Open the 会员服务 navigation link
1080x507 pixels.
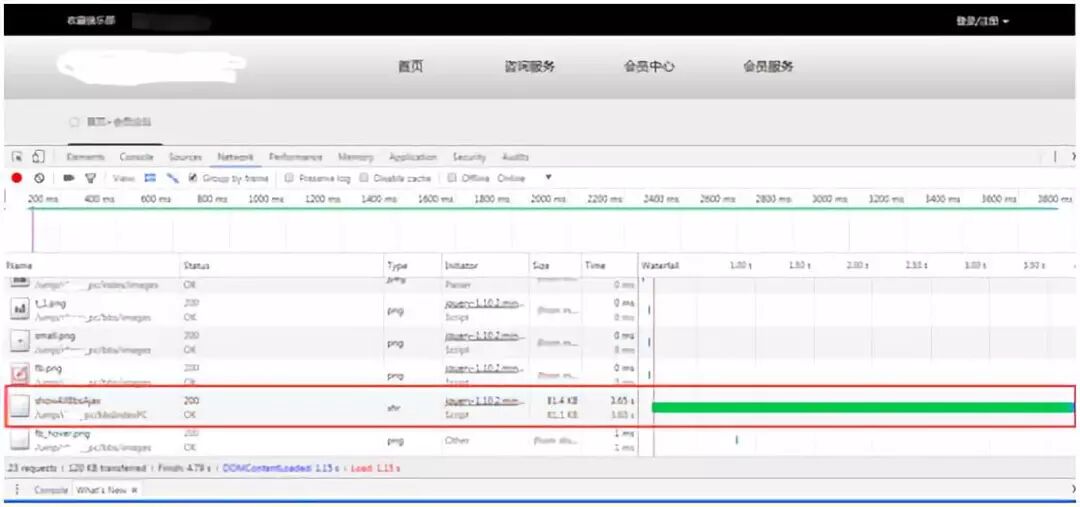pos(768,67)
